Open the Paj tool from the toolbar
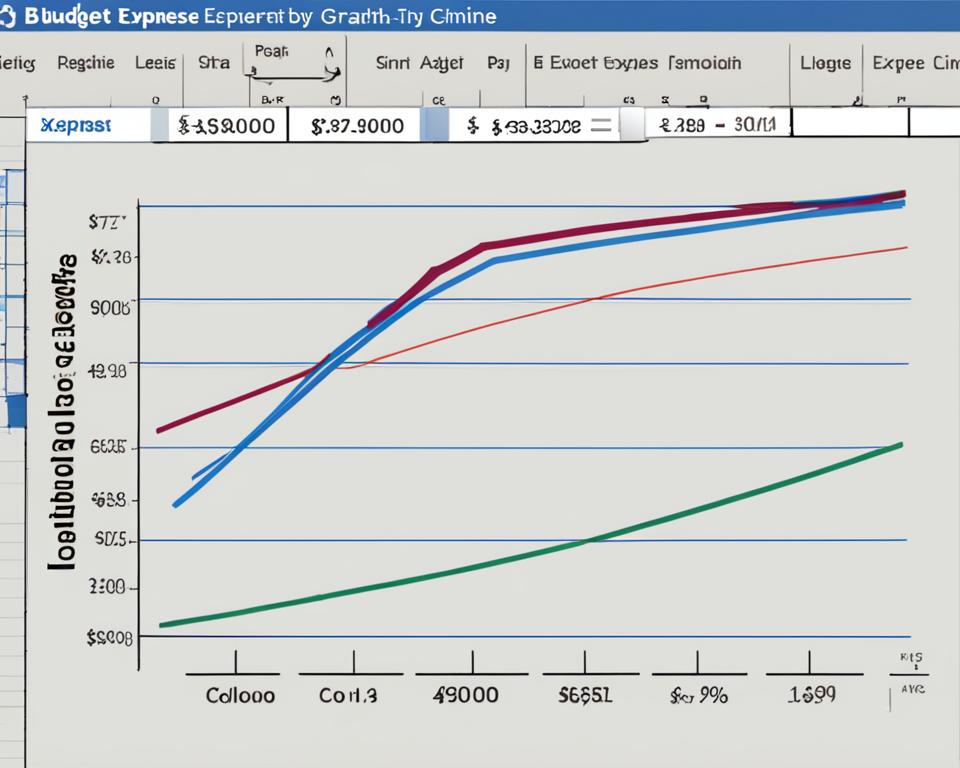Viewport: 960px width, 768px height. (499, 62)
